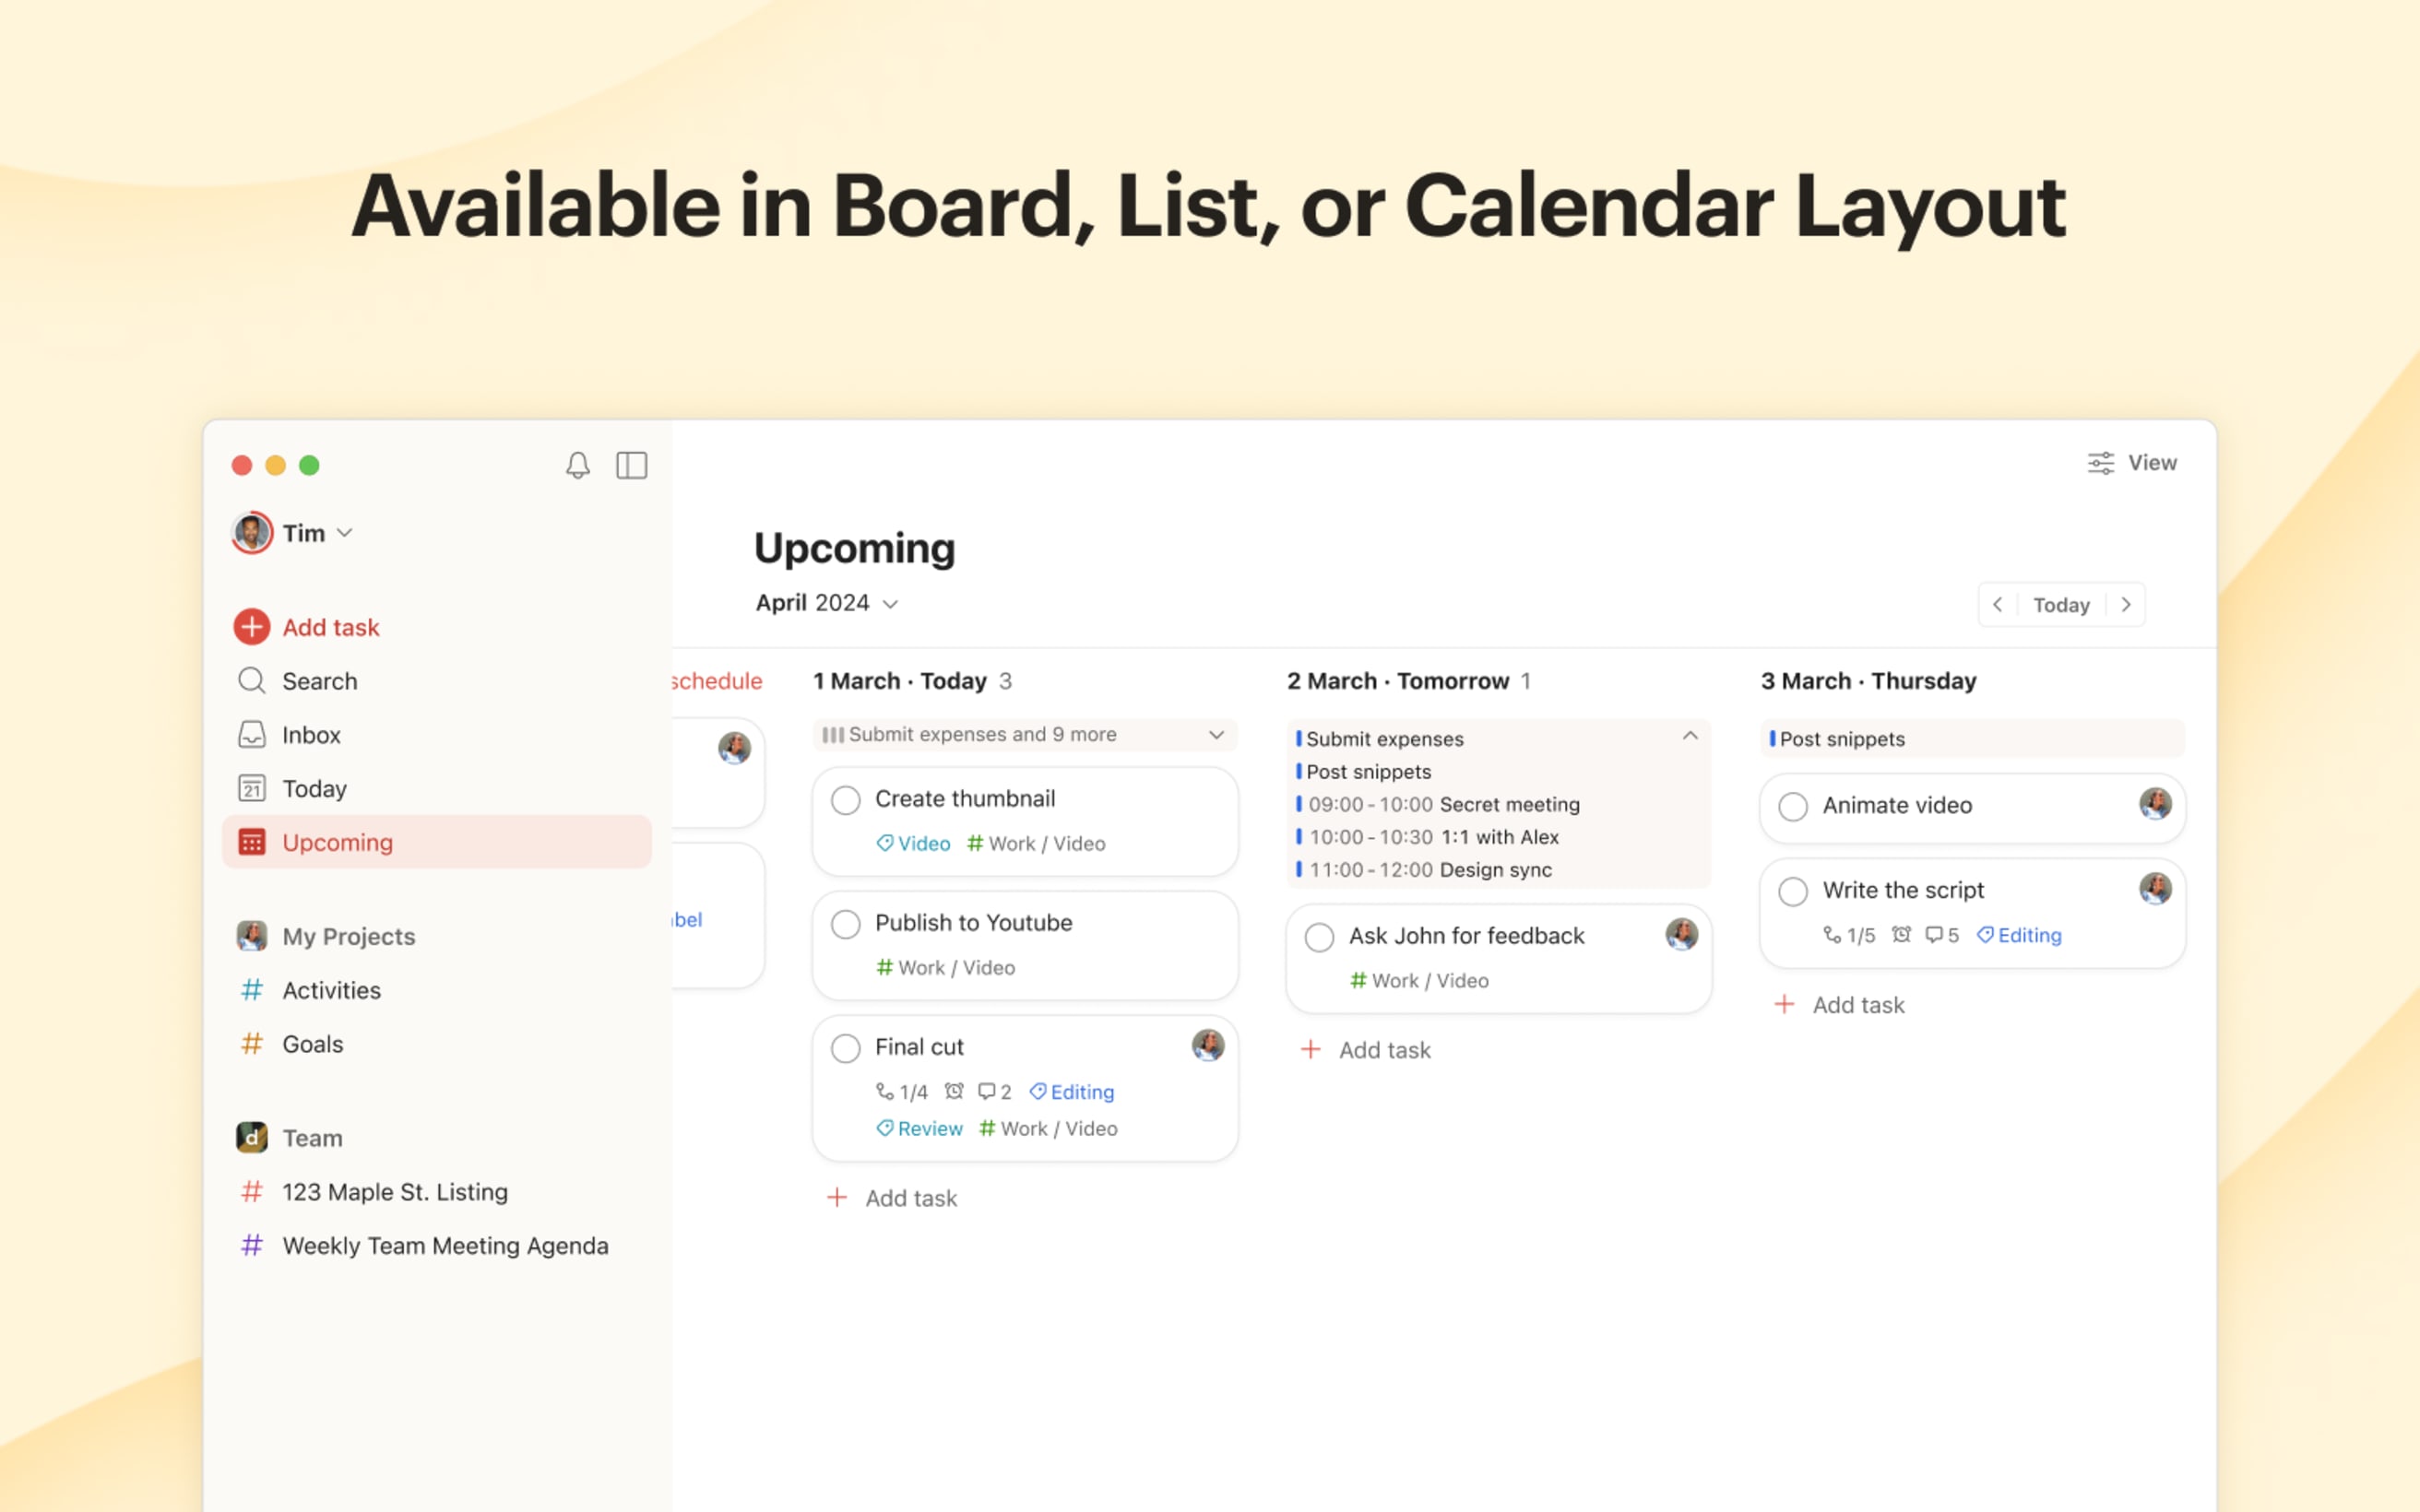
Task: Open the Design sync event
Action: tap(1423, 870)
